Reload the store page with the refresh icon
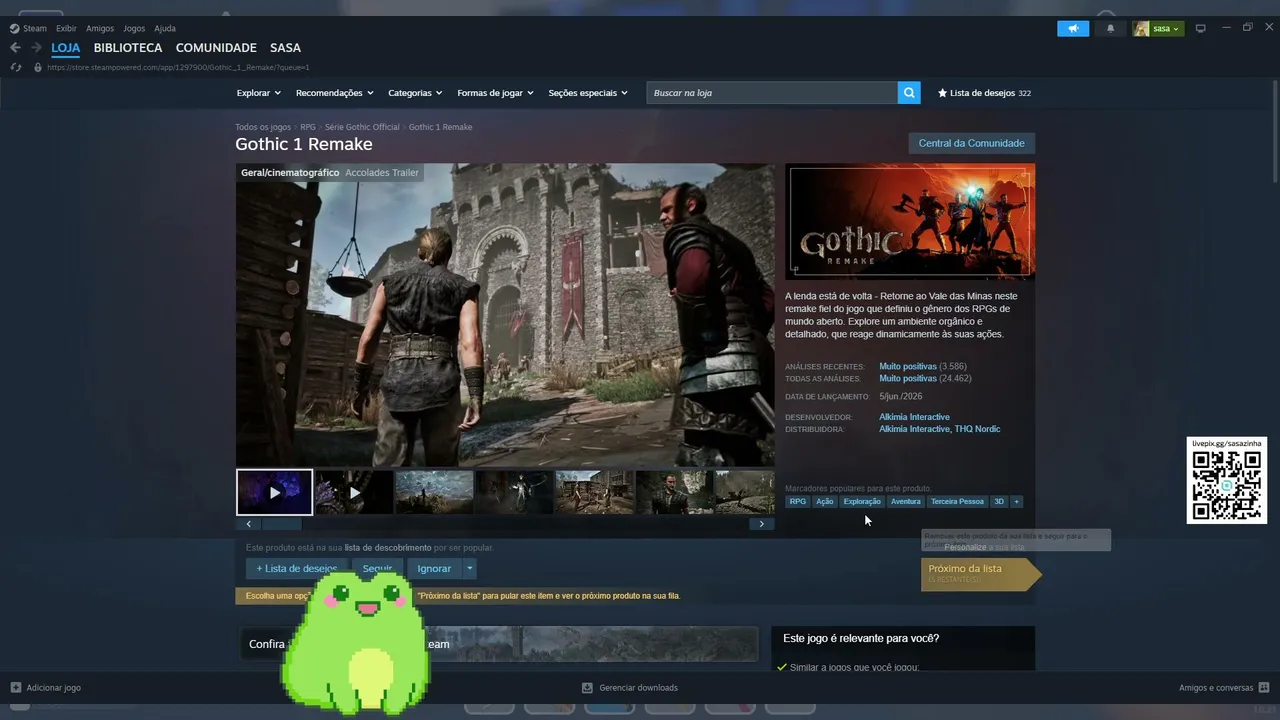1280x720 pixels. 15,67
